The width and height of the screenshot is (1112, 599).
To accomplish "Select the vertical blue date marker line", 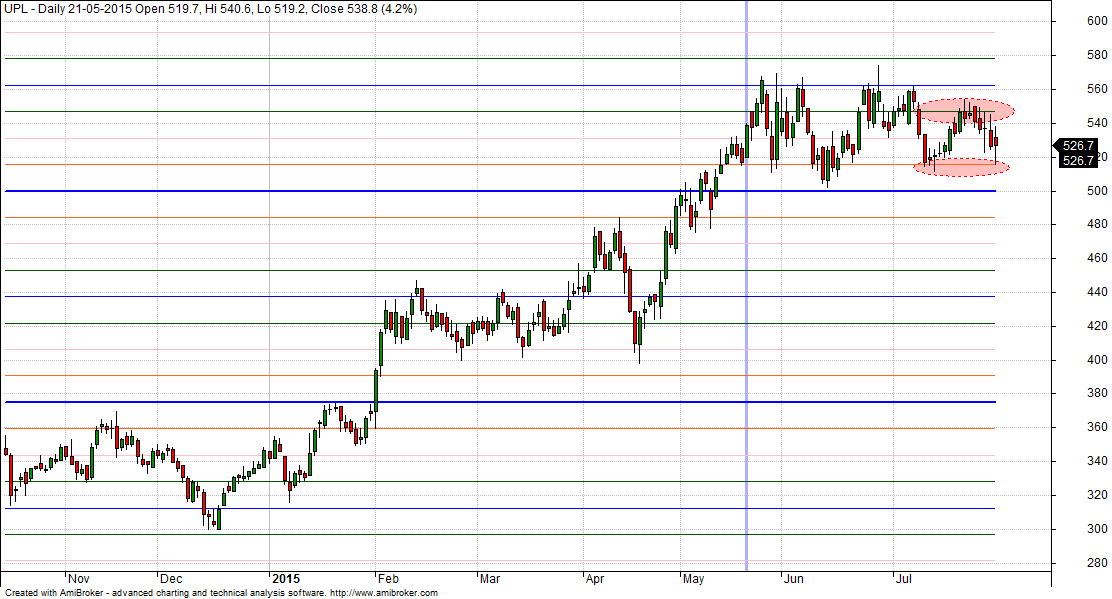I will (x=747, y=300).
